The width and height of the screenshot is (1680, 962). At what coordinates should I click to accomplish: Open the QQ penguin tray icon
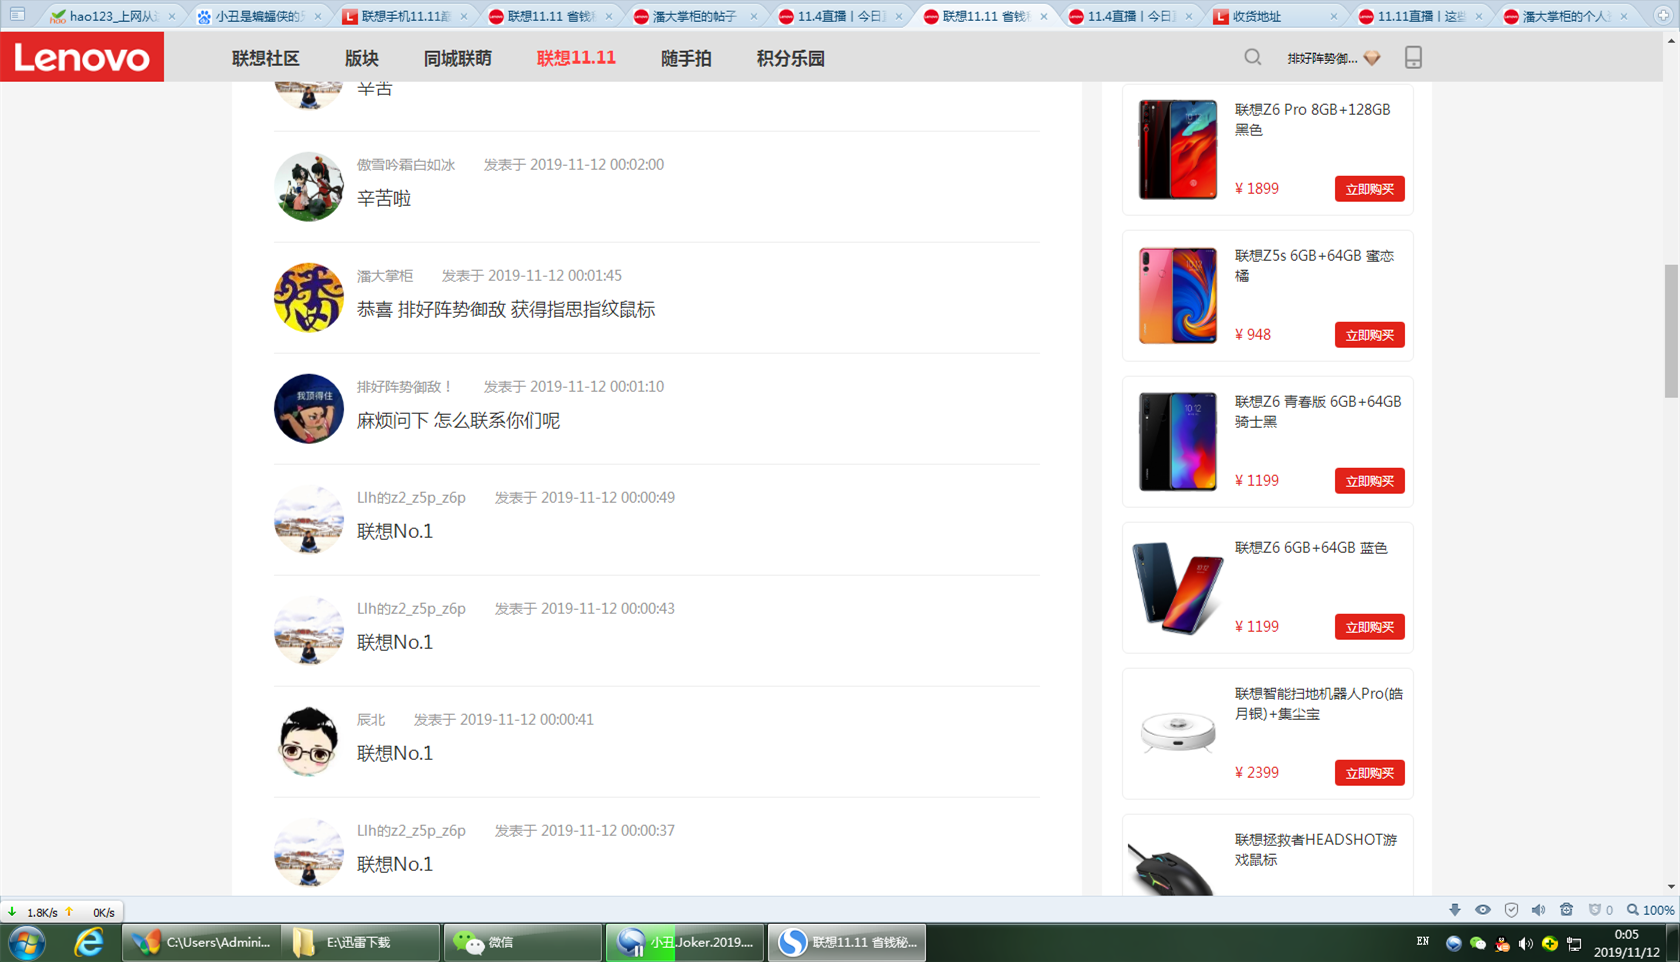(1501, 944)
